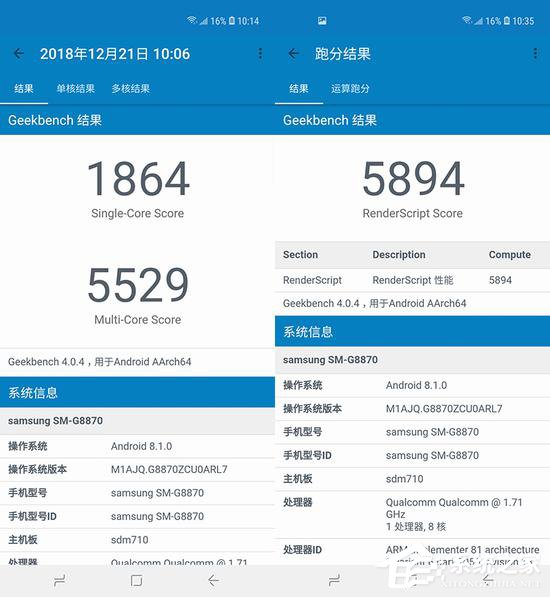Tap the recent apps icon on left phone
This screenshot has height=597, width=550.
pyautogui.click(x=60, y=580)
